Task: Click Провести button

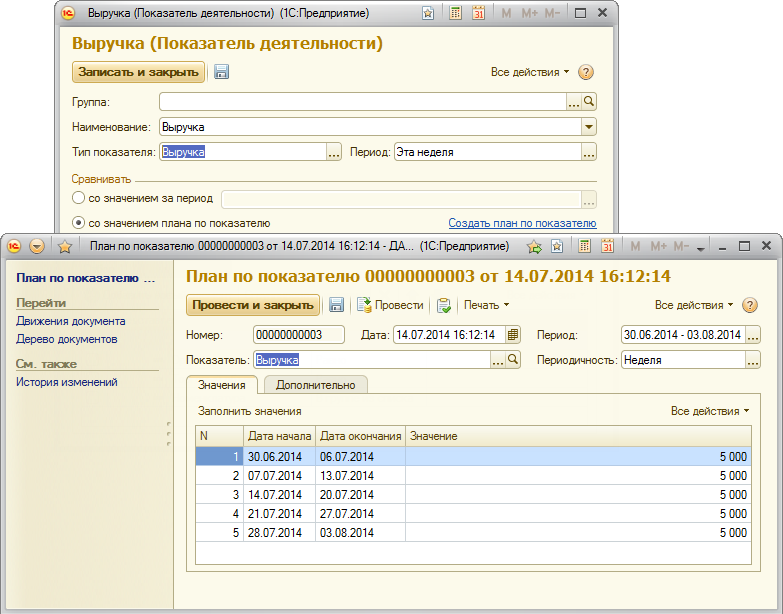Action: click(x=390, y=305)
